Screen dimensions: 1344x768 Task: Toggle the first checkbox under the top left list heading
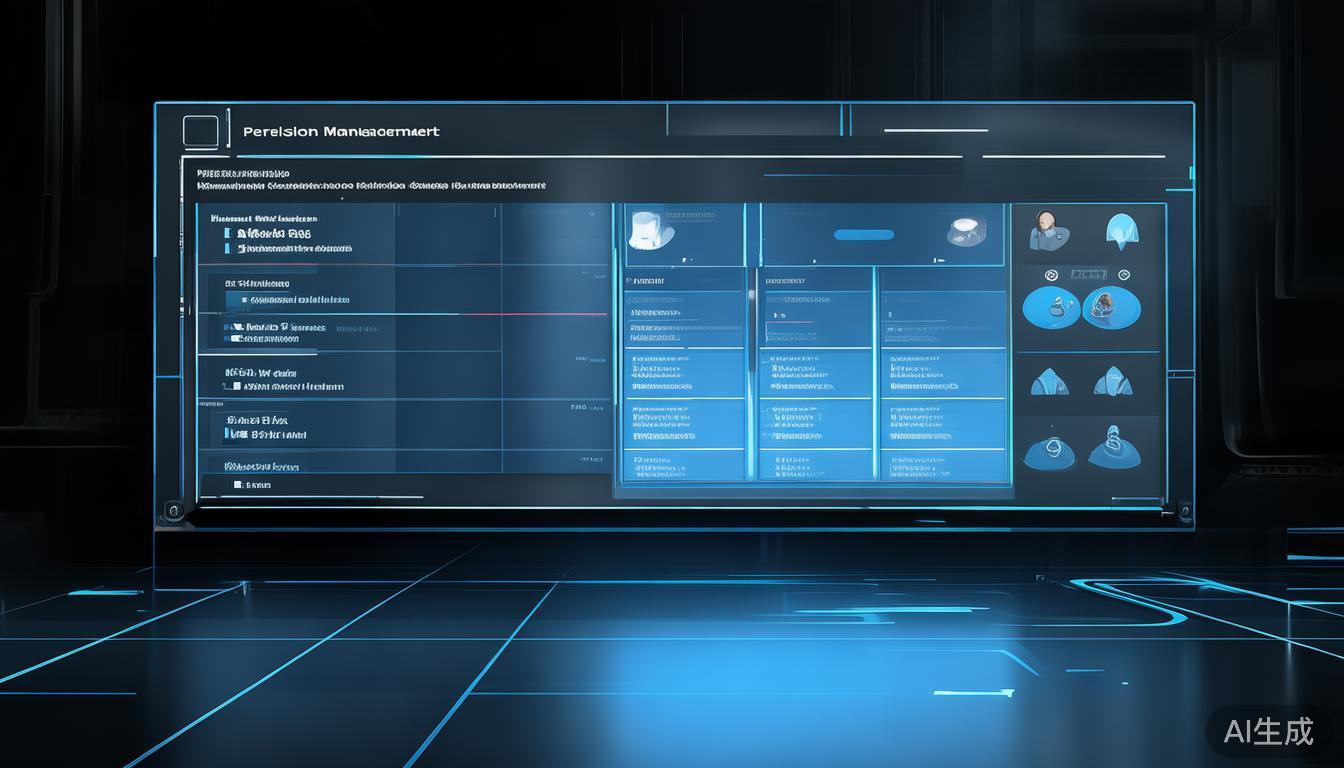[x=228, y=233]
